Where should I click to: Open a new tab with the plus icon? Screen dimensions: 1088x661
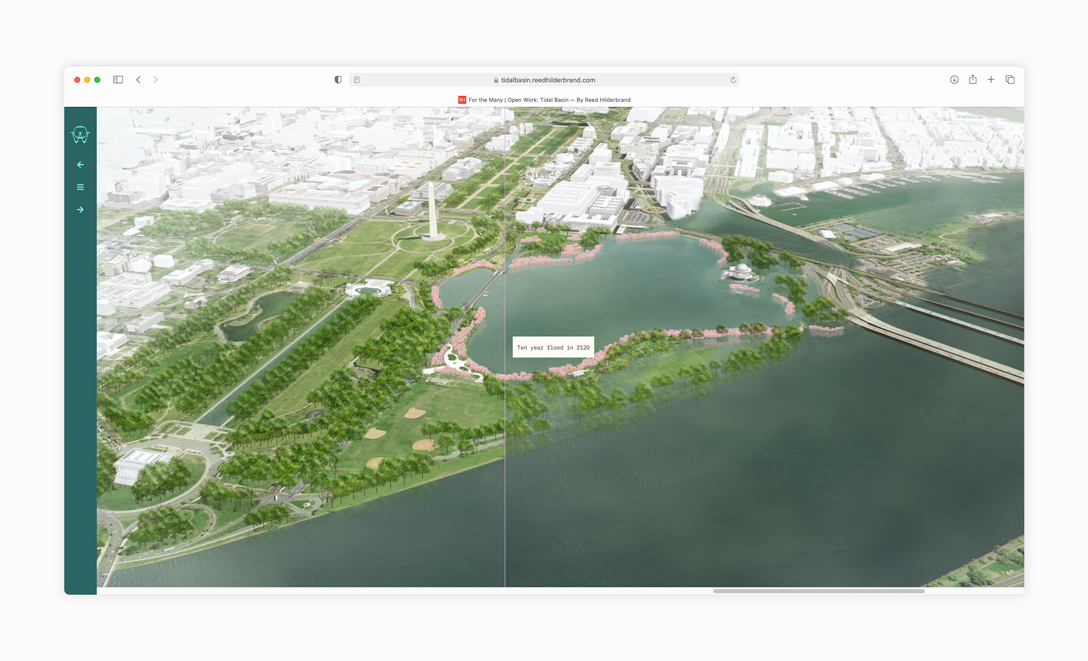[x=991, y=79]
